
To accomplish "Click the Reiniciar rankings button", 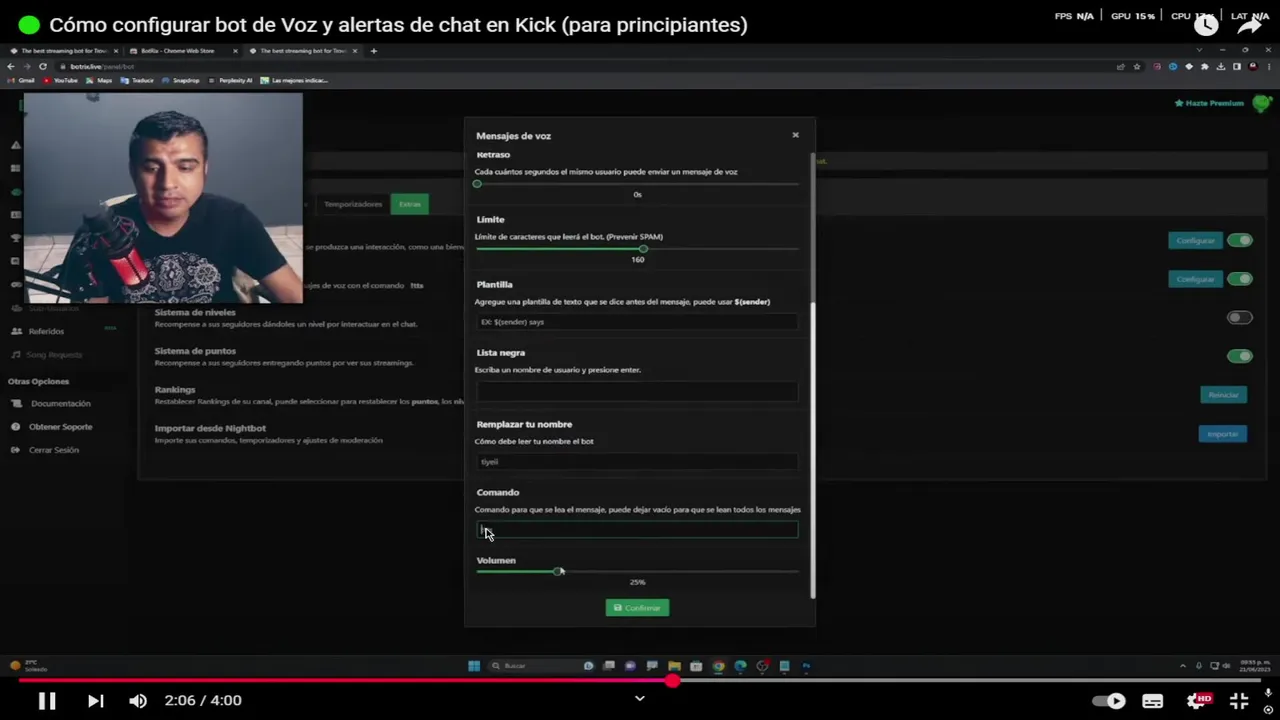I will 1223,395.
